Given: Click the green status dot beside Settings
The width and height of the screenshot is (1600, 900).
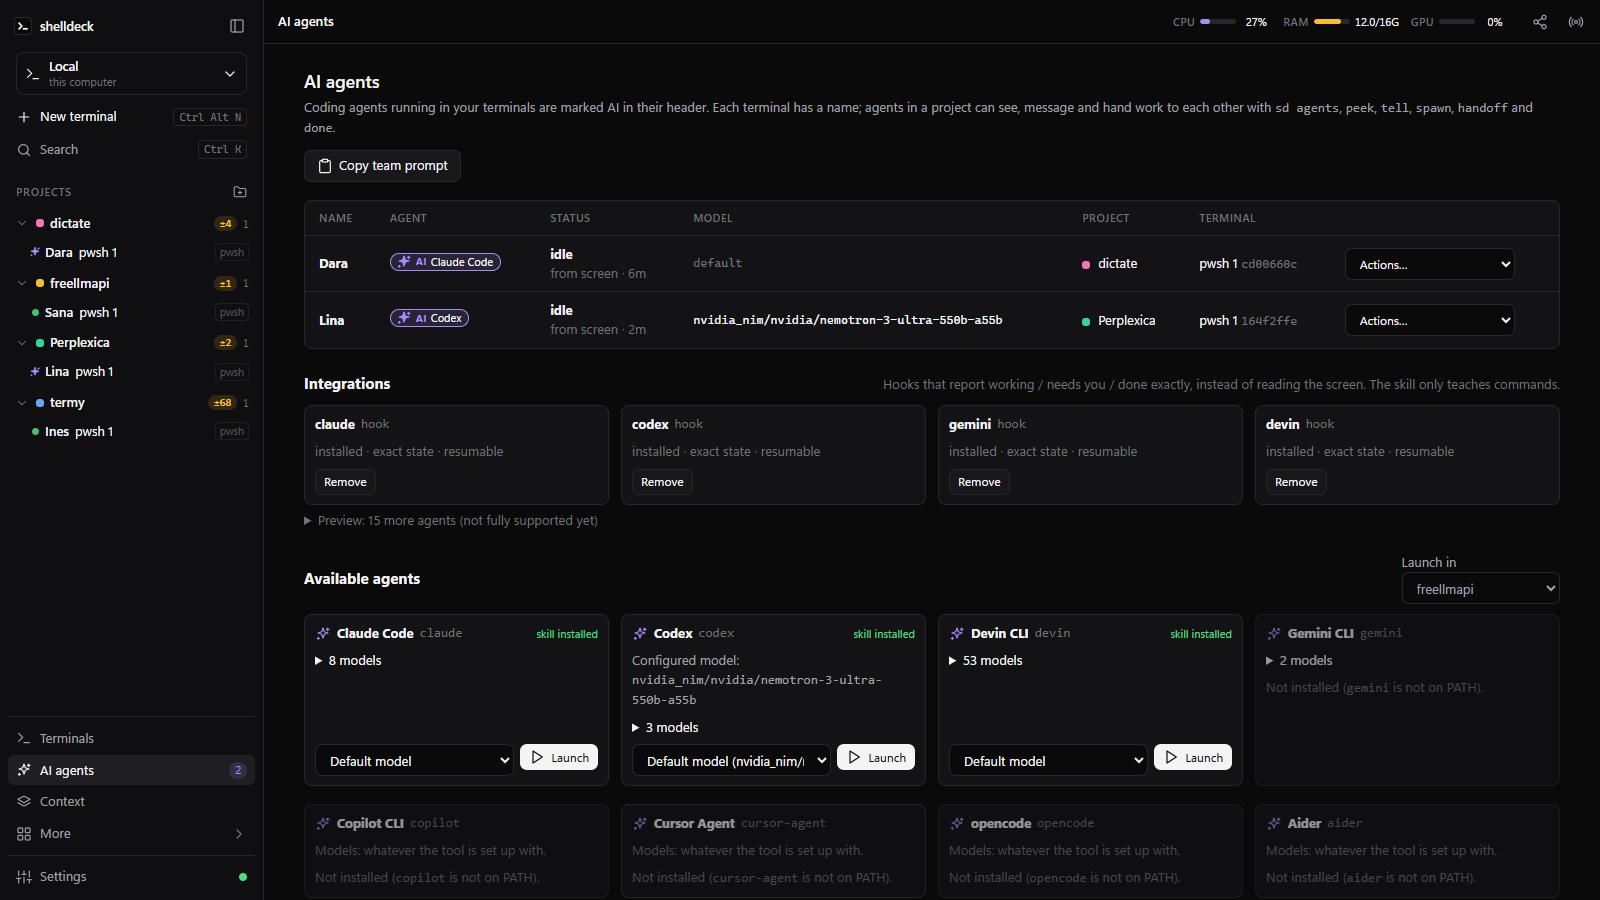Looking at the screenshot, I should [x=243, y=877].
